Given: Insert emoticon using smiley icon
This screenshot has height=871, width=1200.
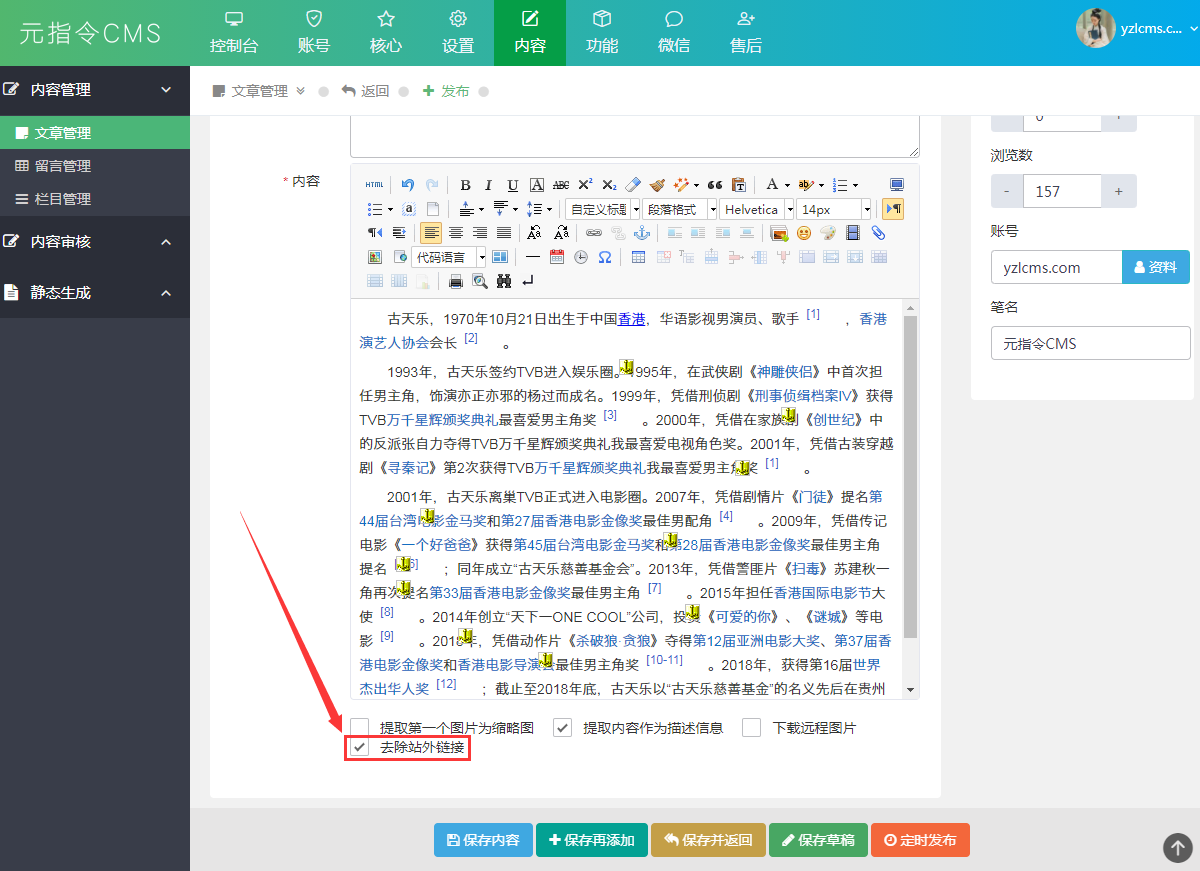Looking at the screenshot, I should click(x=803, y=233).
